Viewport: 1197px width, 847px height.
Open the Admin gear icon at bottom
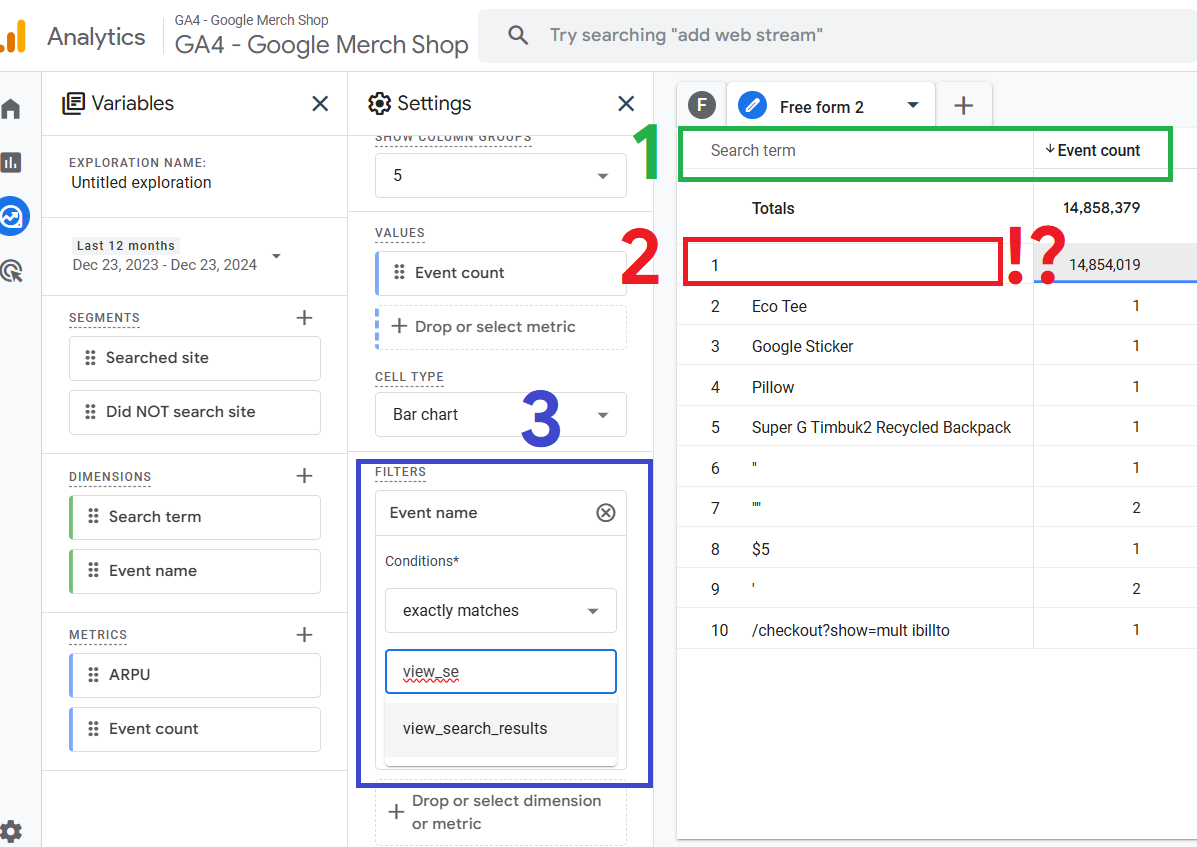[11, 831]
